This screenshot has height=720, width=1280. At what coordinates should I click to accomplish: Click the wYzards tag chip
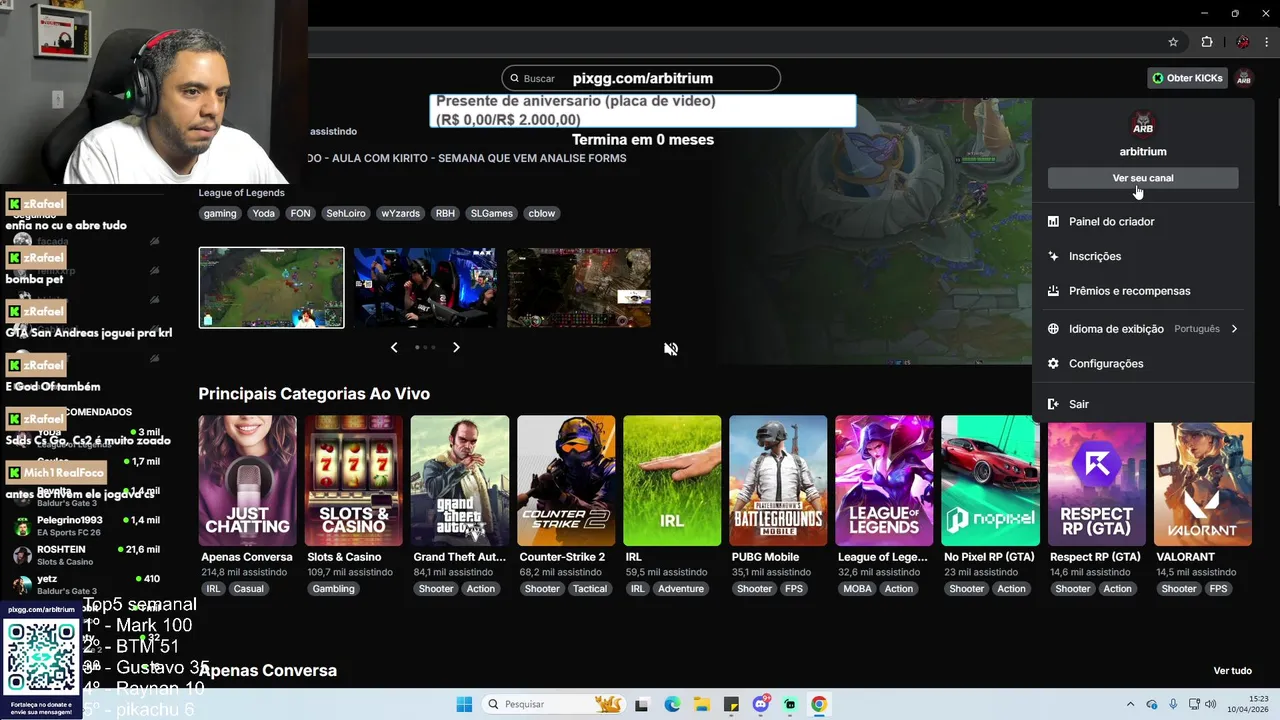401,213
